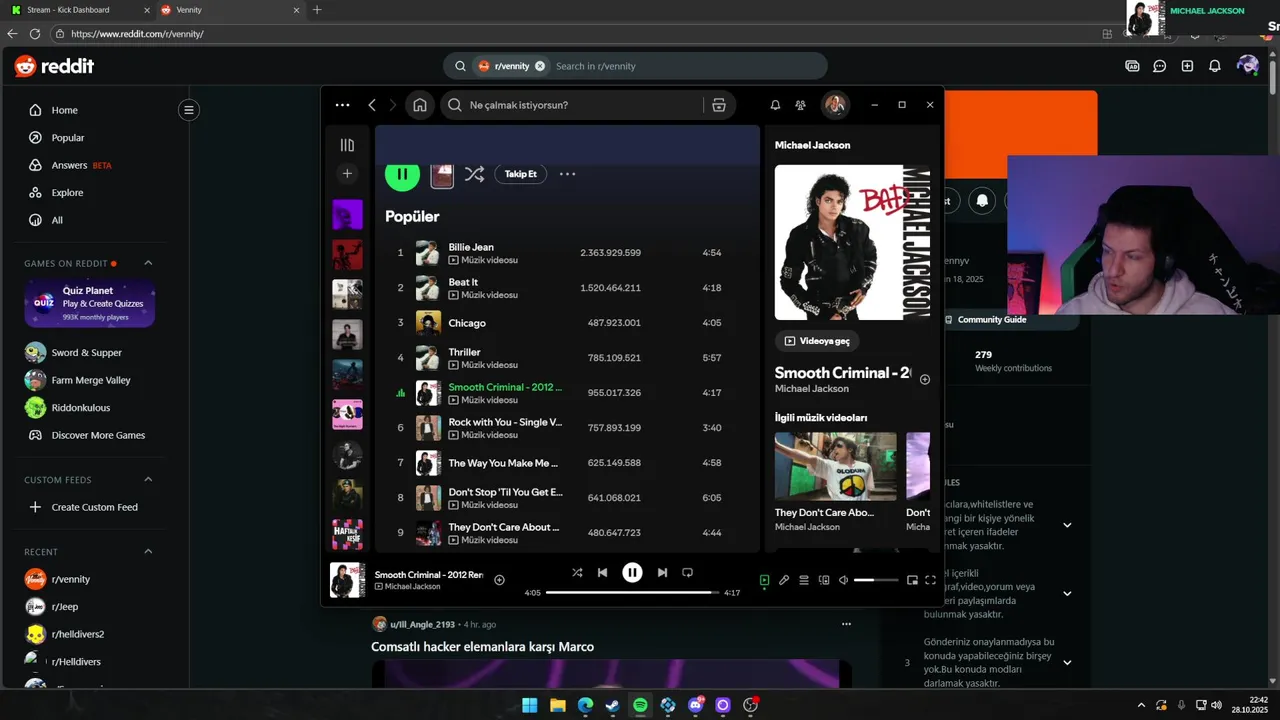
Task: Seek within the song progress bar
Action: point(632,593)
